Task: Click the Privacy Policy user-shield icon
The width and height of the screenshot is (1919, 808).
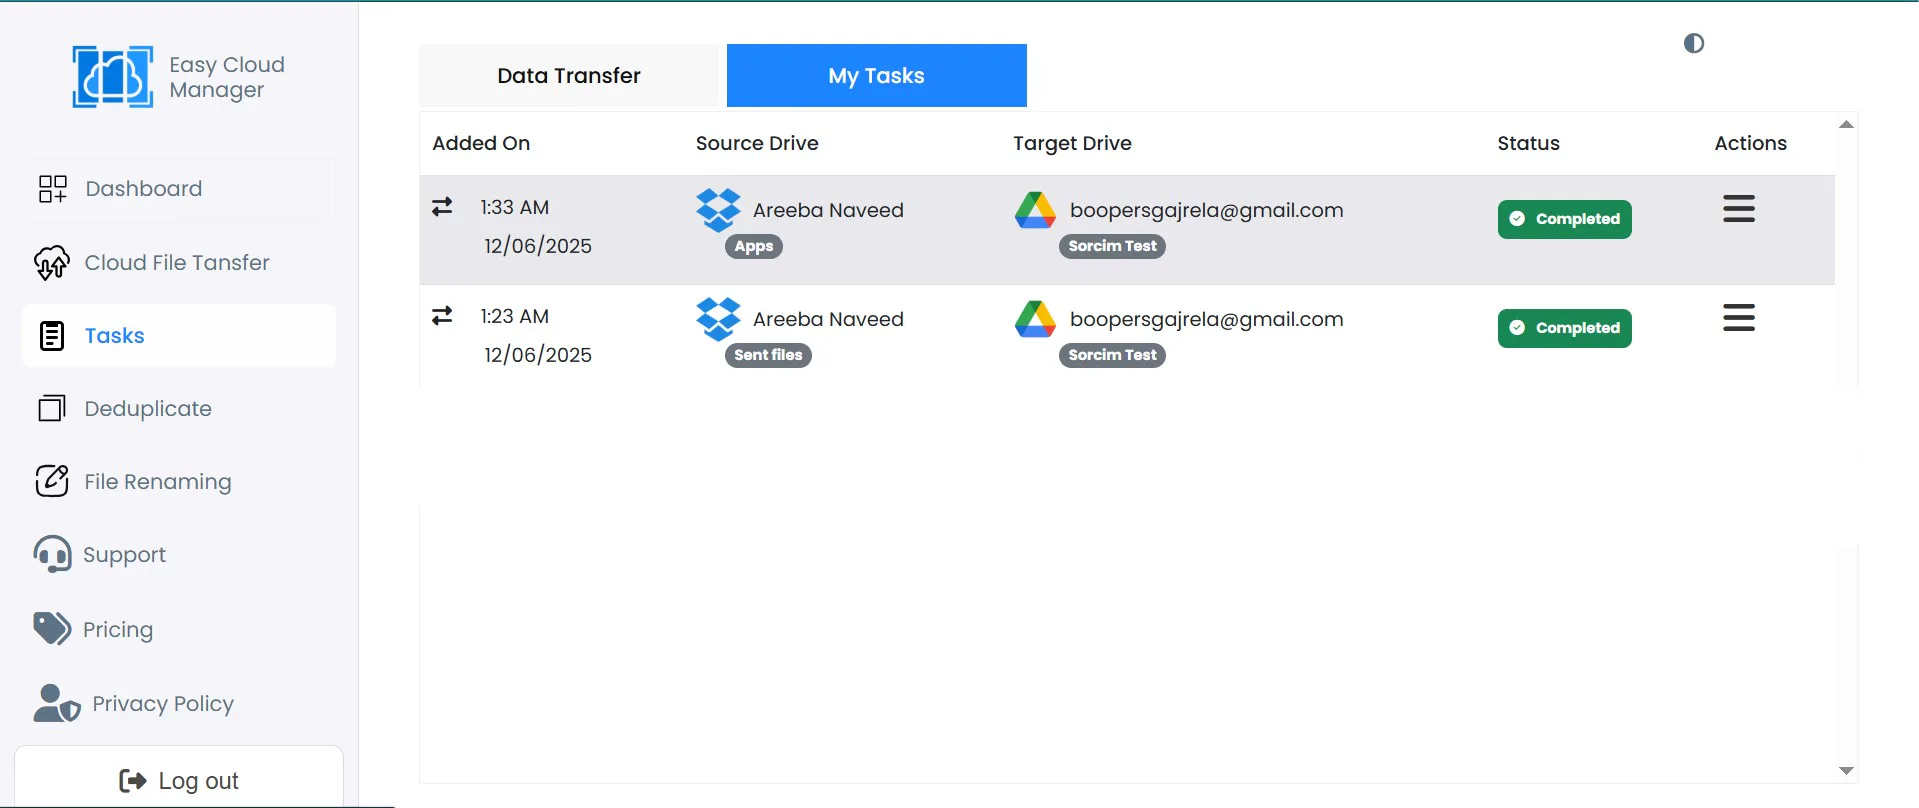Action: click(x=57, y=703)
